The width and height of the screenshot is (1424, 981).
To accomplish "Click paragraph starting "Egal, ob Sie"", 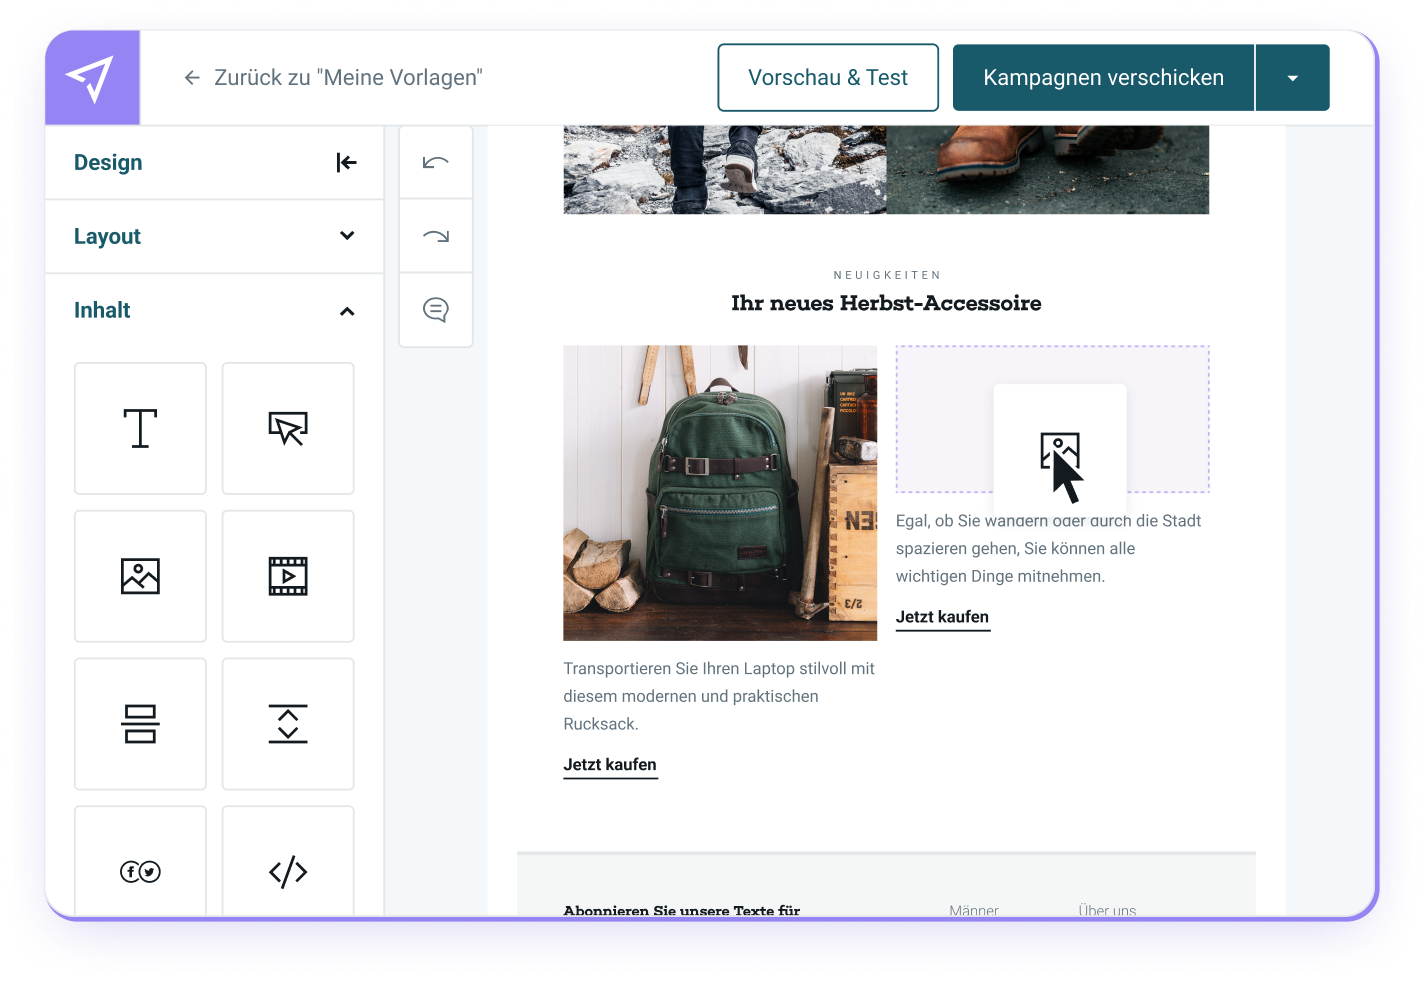I will click(1048, 548).
